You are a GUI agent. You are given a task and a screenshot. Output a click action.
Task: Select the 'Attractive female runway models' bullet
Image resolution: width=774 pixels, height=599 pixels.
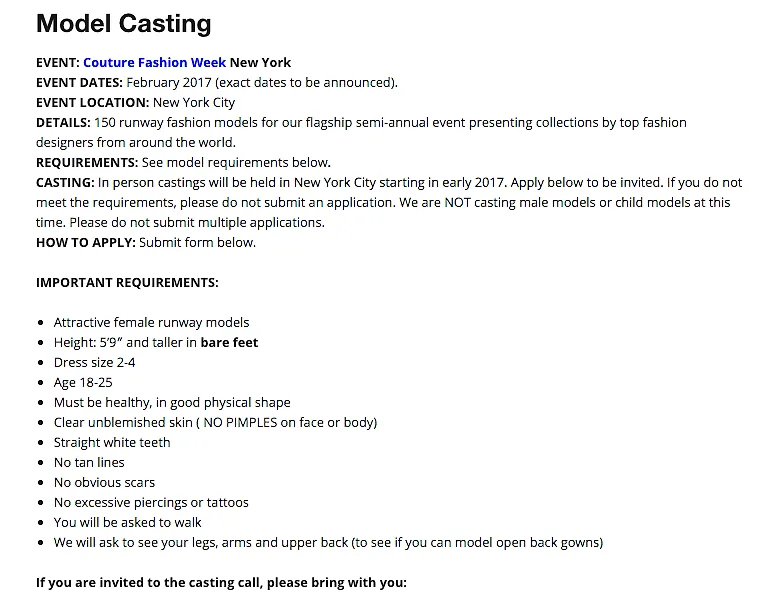click(x=152, y=322)
